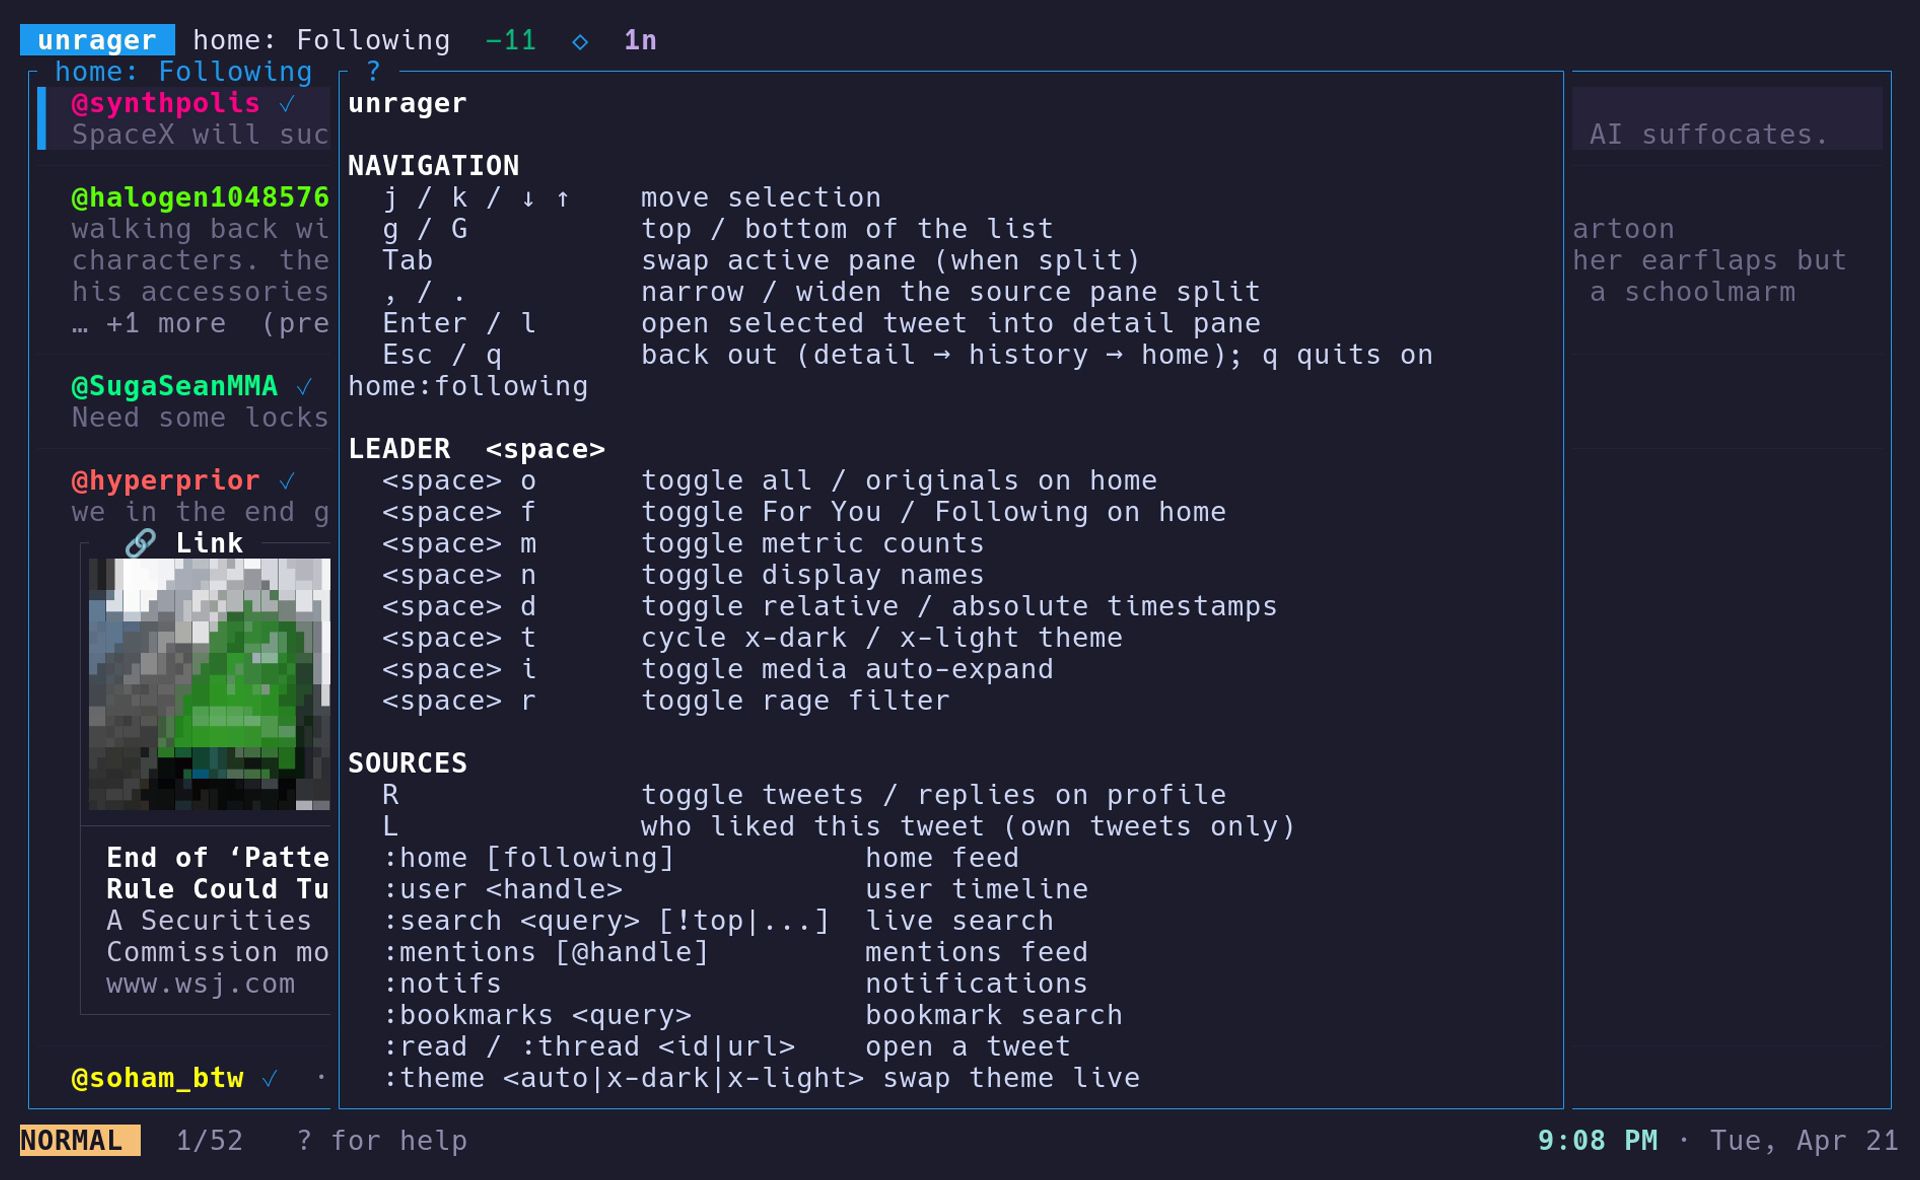Screen dimensions: 1920x1180
Task: Open the www.wsj.com link
Action: pos(199,983)
